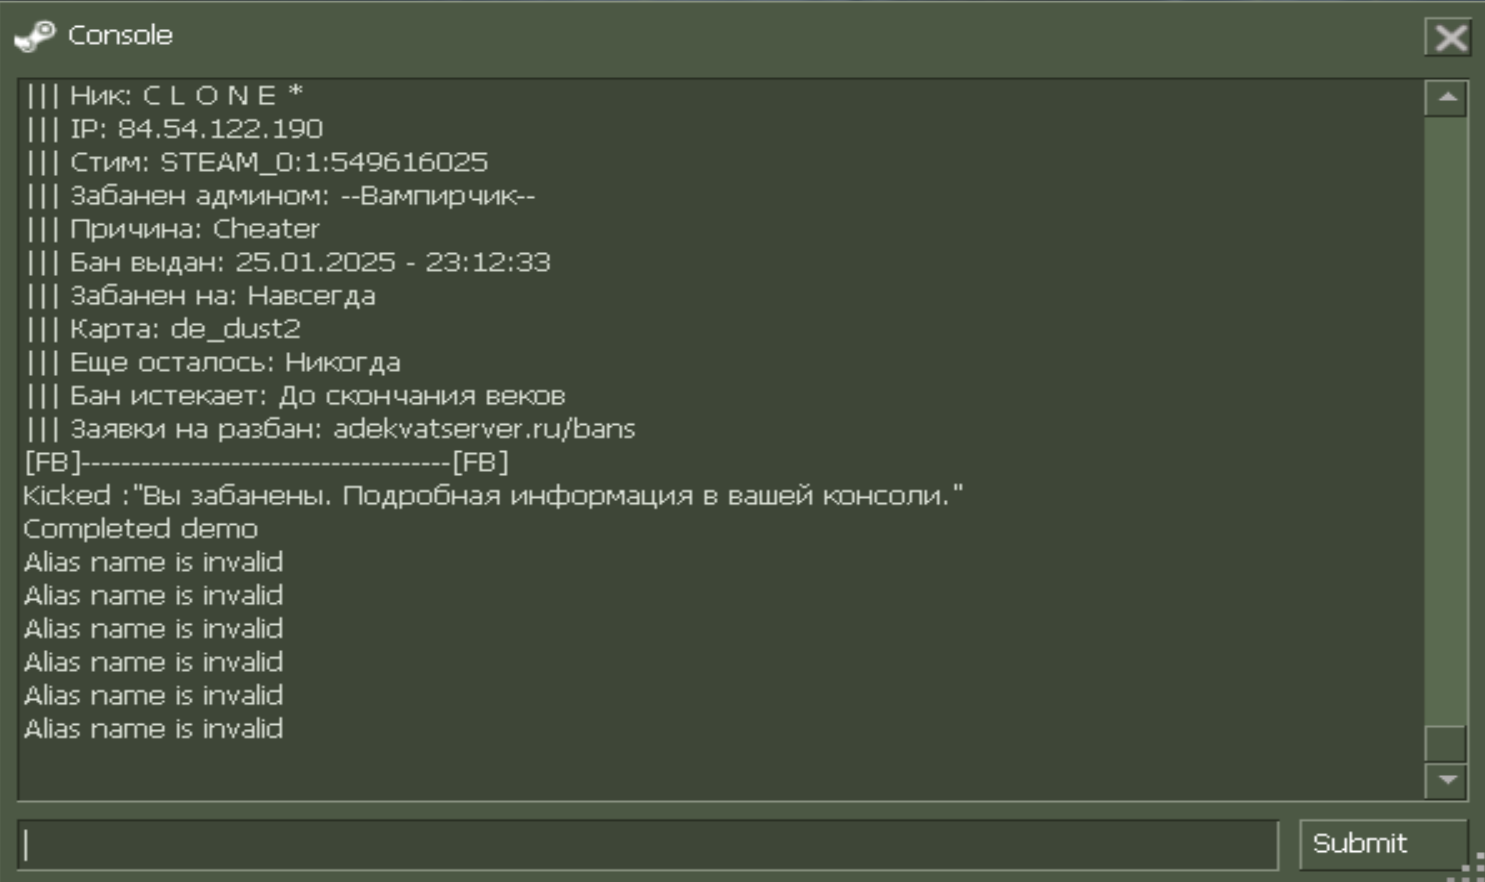The height and width of the screenshot is (882, 1485).
Task: Click the scroll down arrow
Action: 1446,780
